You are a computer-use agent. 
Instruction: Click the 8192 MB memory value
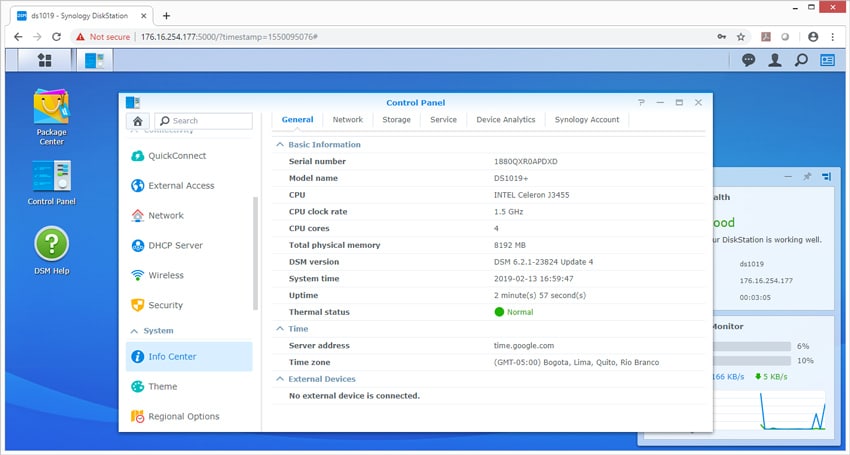(x=510, y=245)
